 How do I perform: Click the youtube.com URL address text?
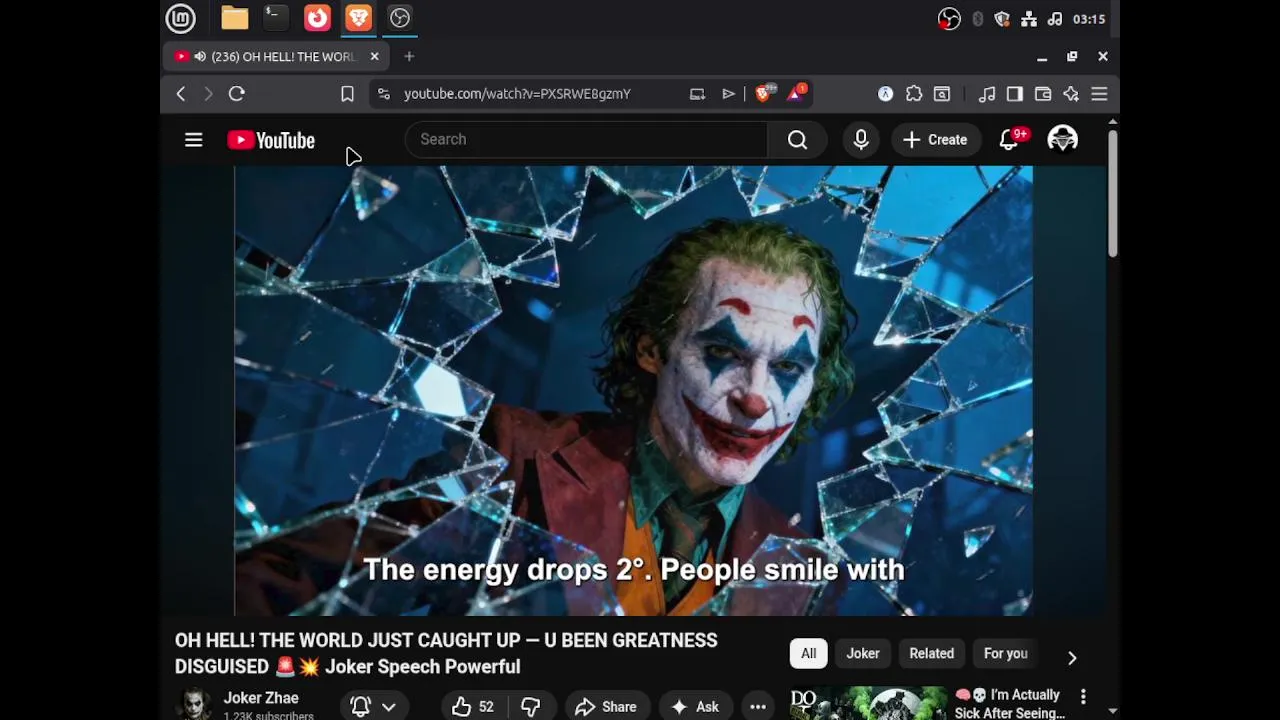point(517,94)
